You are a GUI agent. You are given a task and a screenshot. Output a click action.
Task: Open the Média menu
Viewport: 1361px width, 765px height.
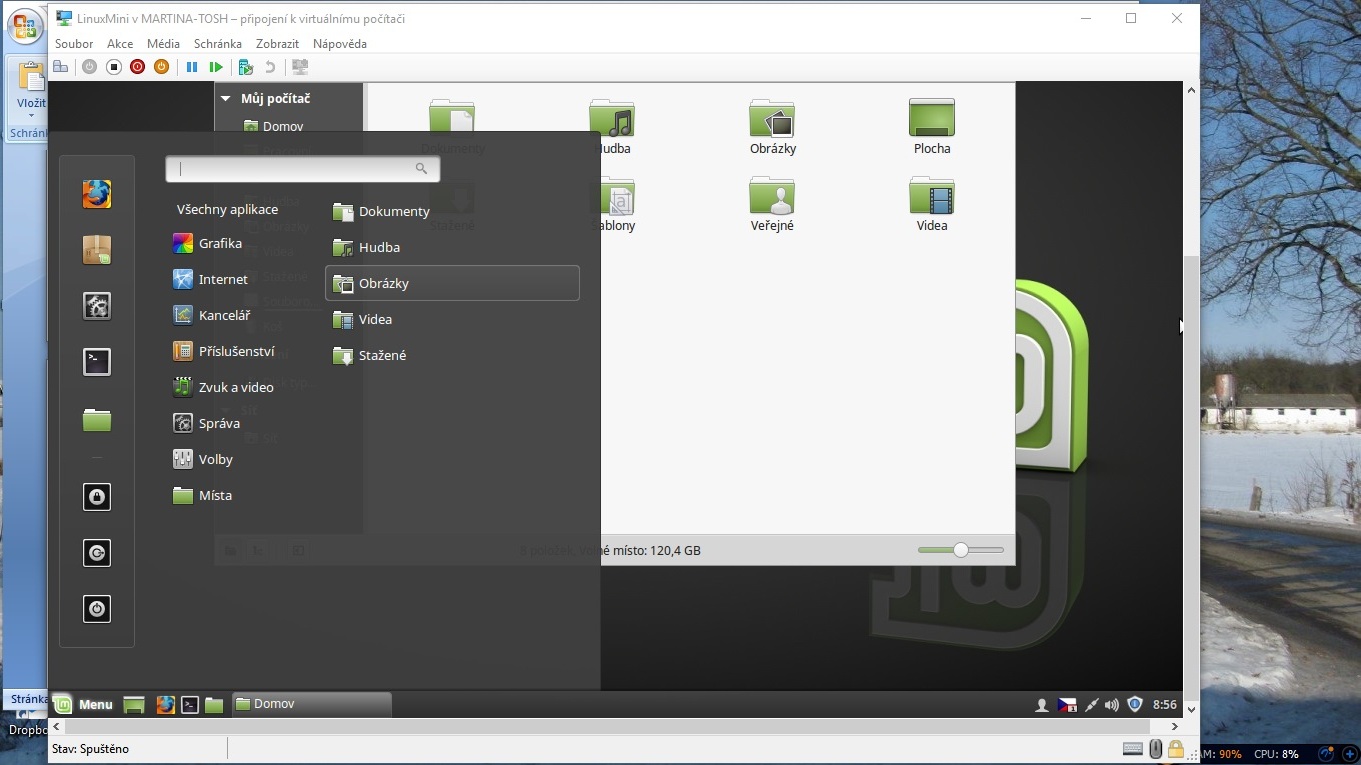tap(163, 44)
